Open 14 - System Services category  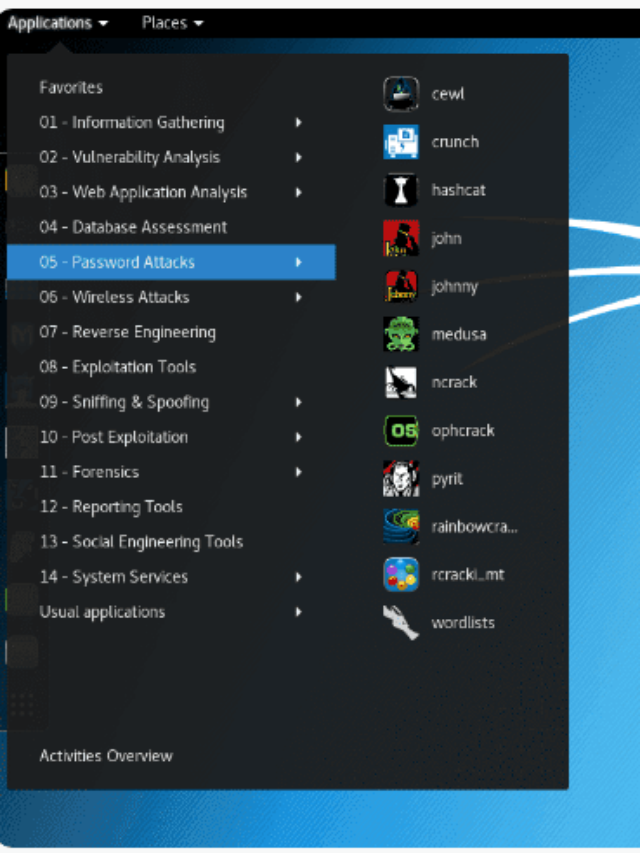pos(171,577)
